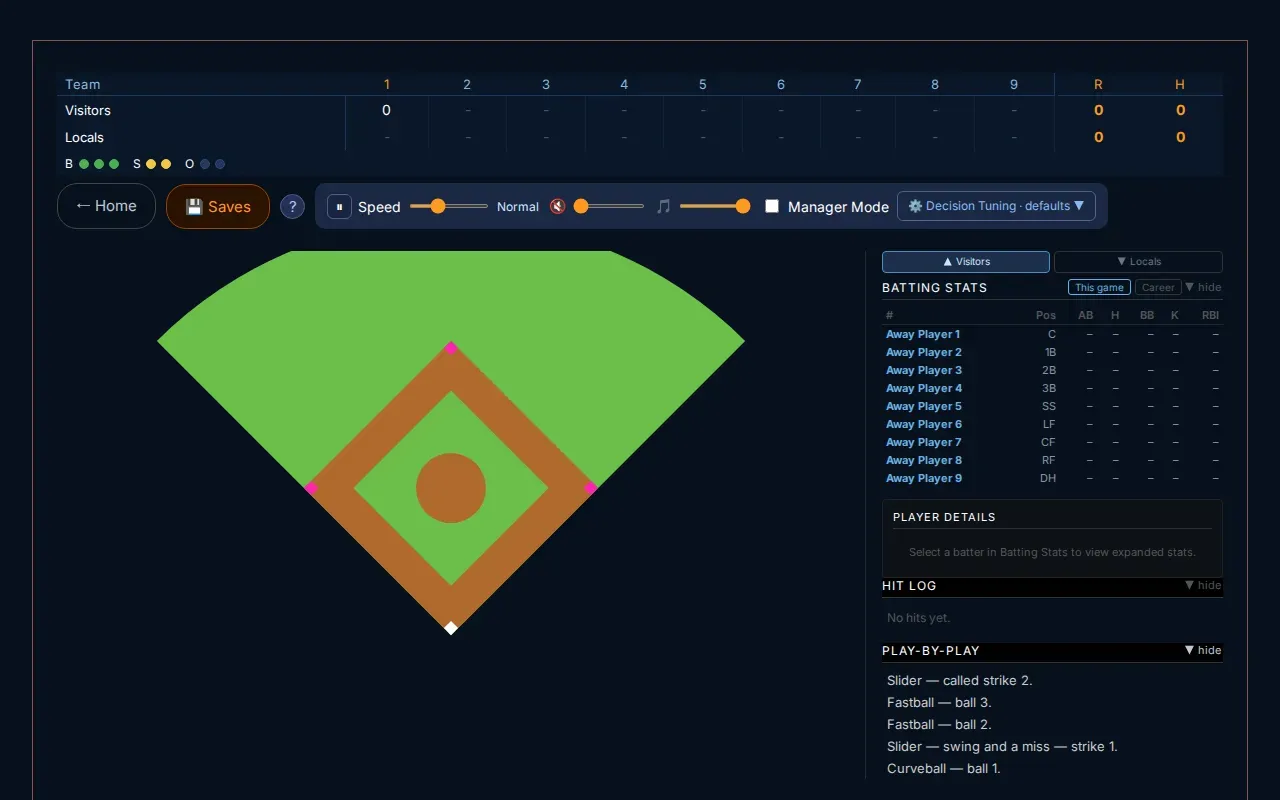Click the white home plate marker

coord(451,628)
